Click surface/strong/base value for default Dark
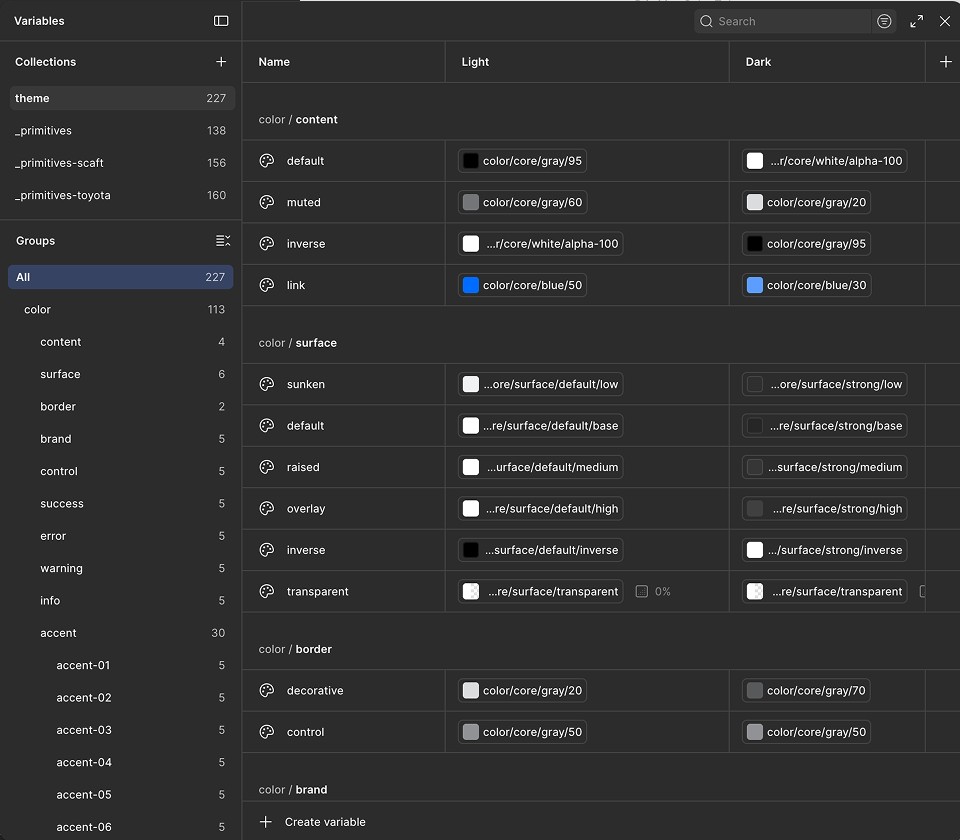Image resolution: width=960 pixels, height=840 pixels. (825, 426)
